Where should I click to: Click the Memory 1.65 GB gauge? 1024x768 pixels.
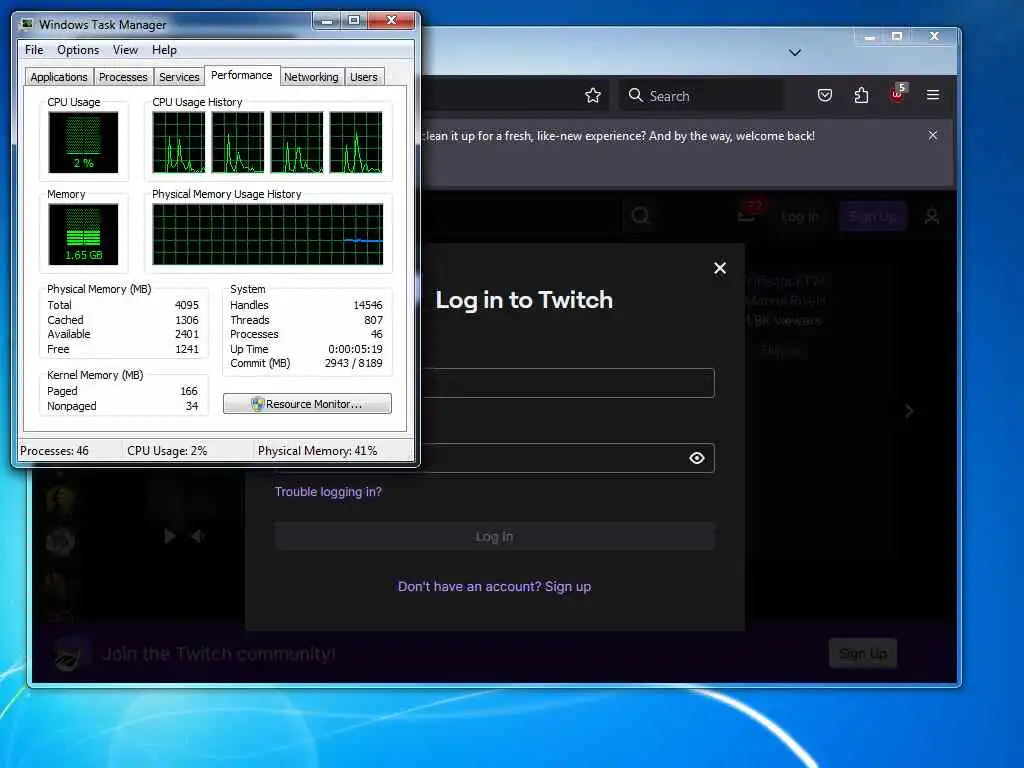click(x=83, y=234)
